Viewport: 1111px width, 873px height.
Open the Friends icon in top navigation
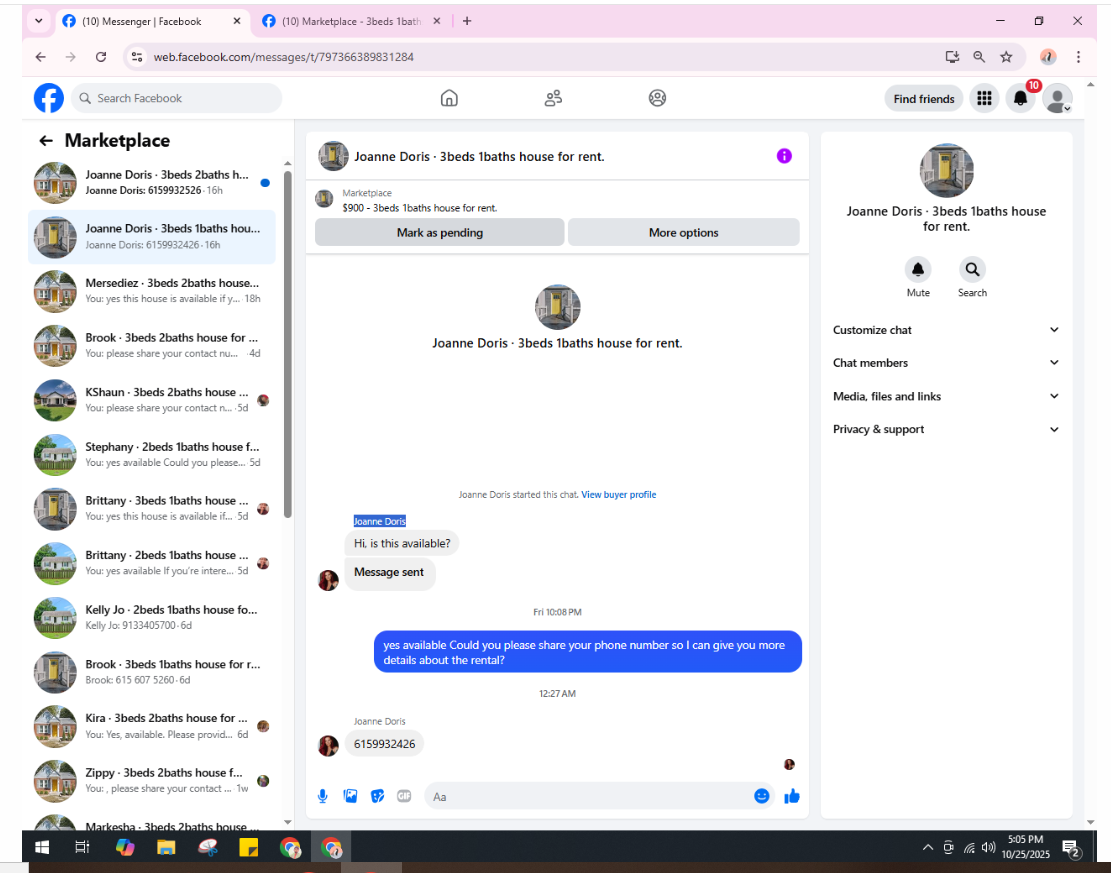tap(553, 98)
